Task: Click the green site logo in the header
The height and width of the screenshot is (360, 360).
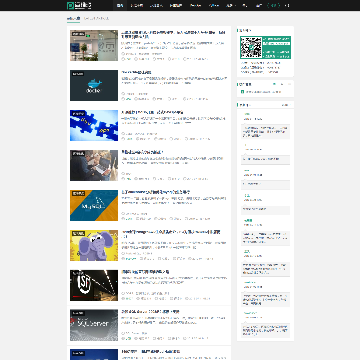Action: 79,5
